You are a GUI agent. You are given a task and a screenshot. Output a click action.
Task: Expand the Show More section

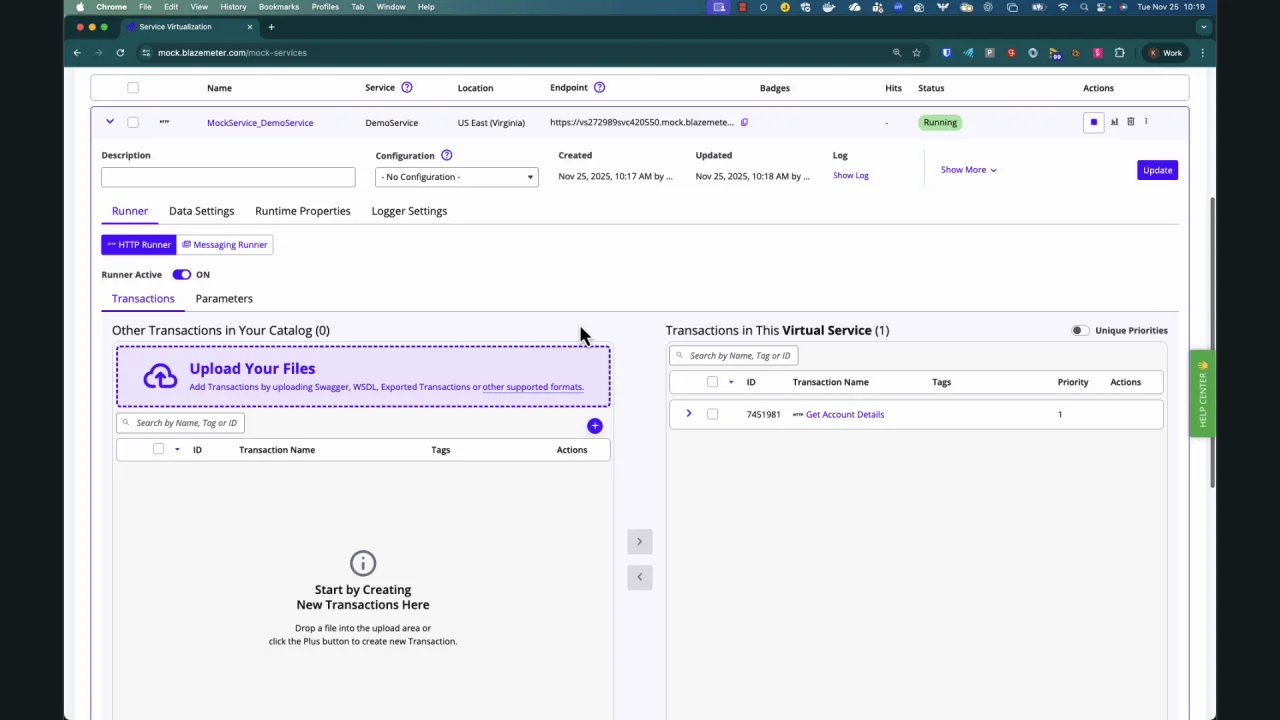tap(967, 170)
